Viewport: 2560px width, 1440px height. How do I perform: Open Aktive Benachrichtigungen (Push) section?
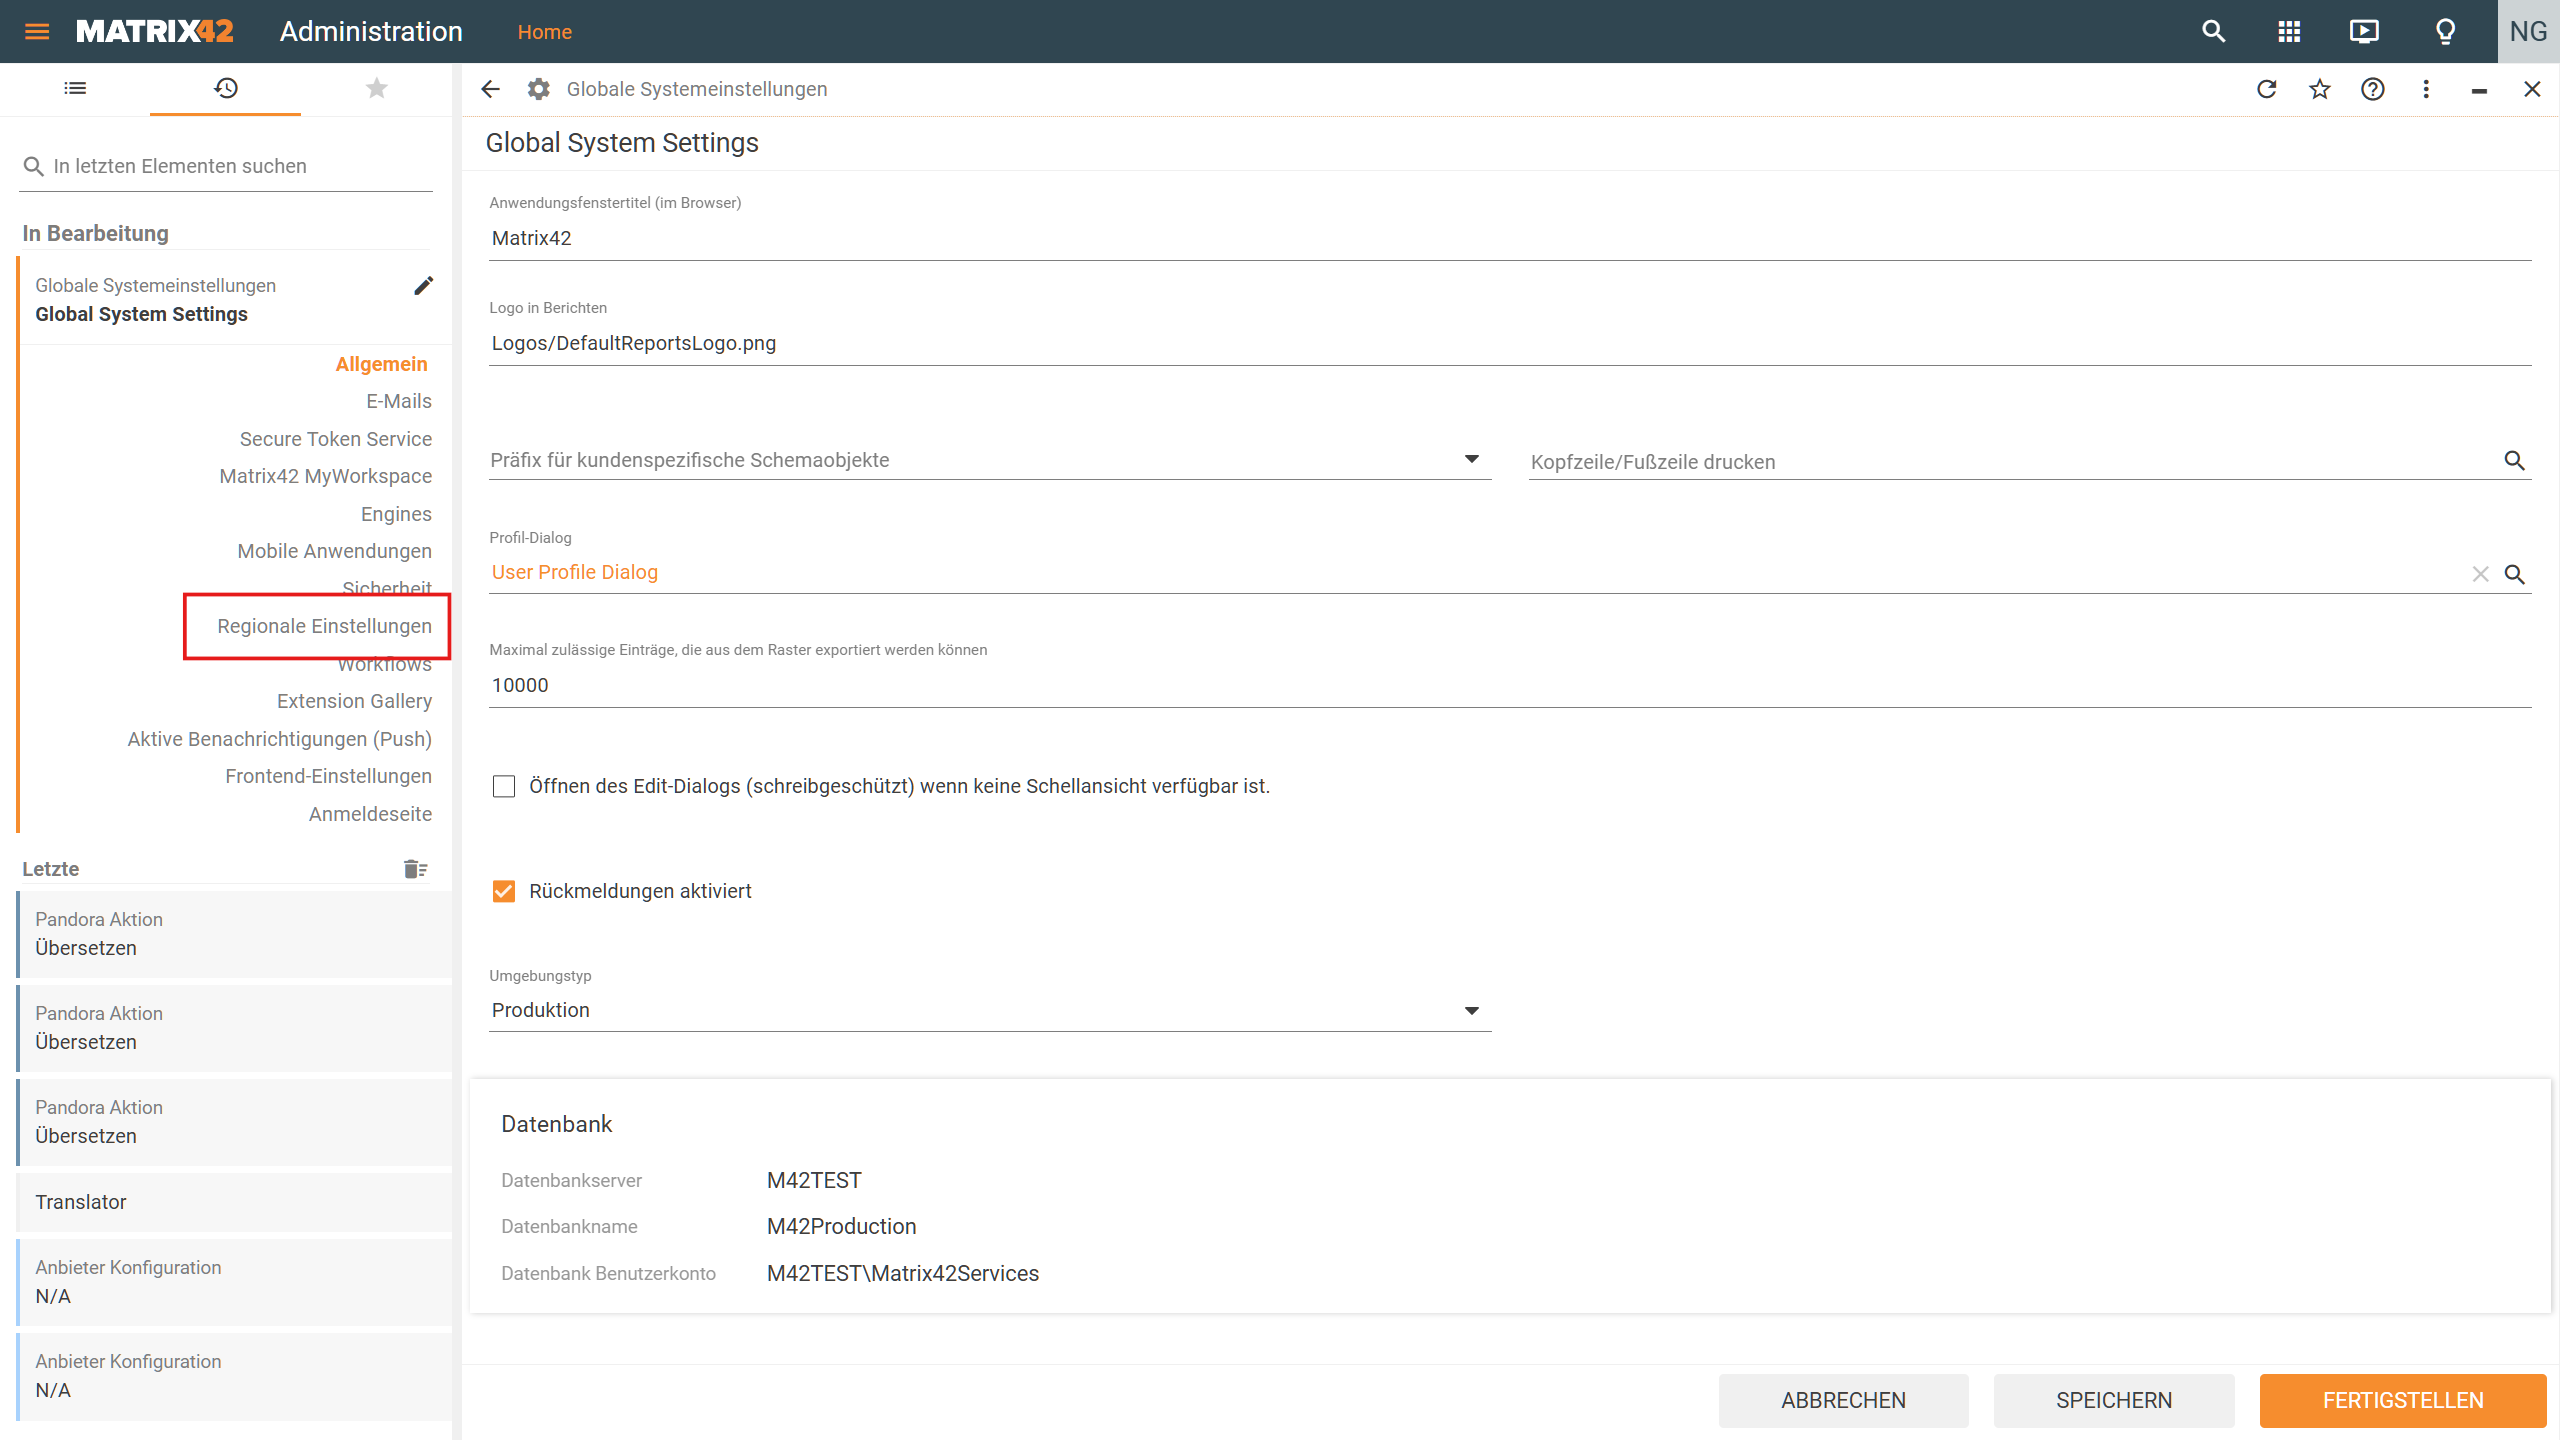(279, 739)
